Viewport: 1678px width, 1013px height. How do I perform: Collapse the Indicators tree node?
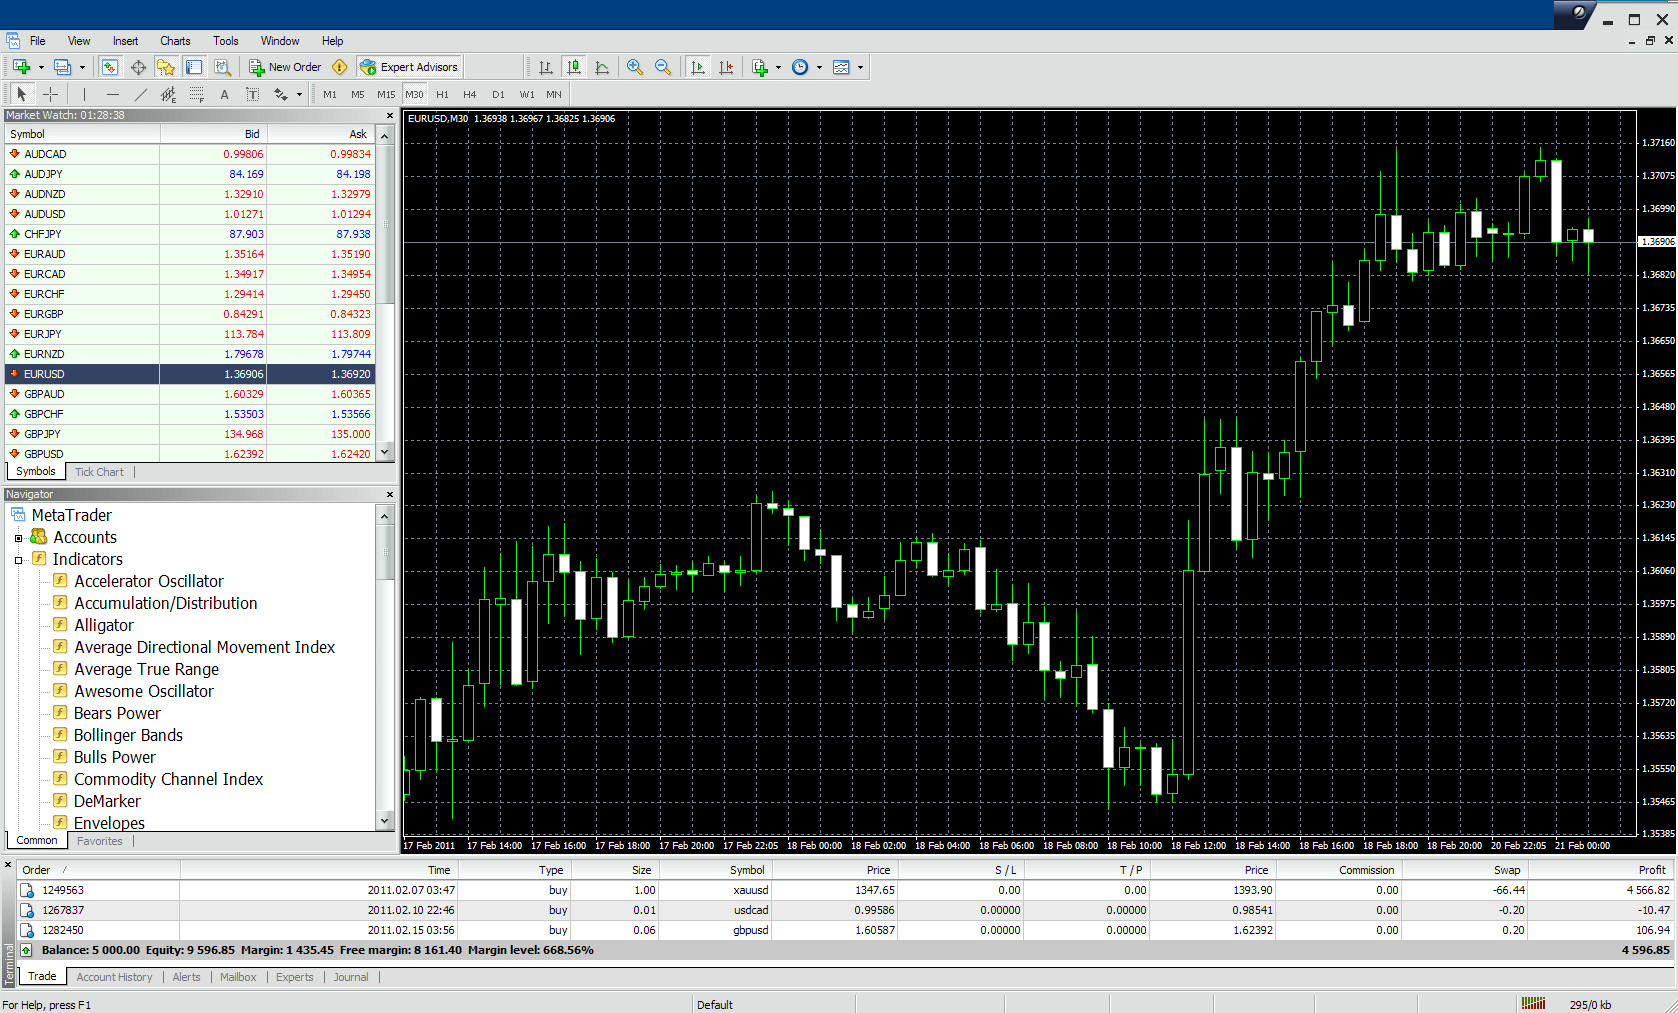tap(18, 560)
